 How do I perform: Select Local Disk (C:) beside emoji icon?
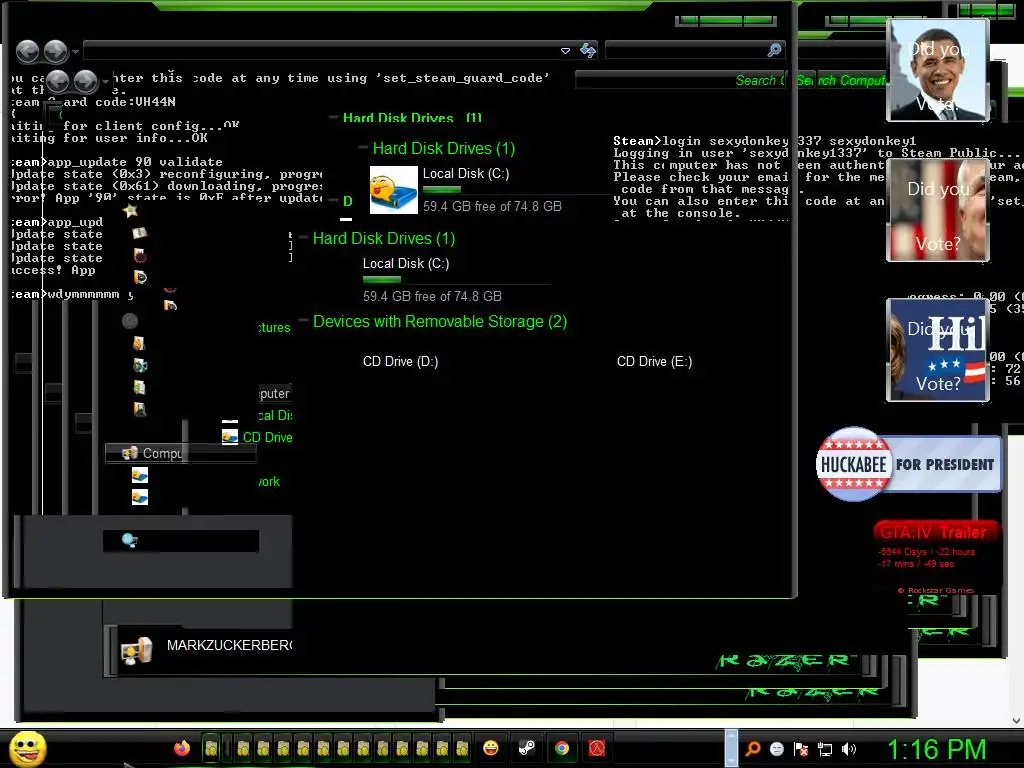point(466,174)
